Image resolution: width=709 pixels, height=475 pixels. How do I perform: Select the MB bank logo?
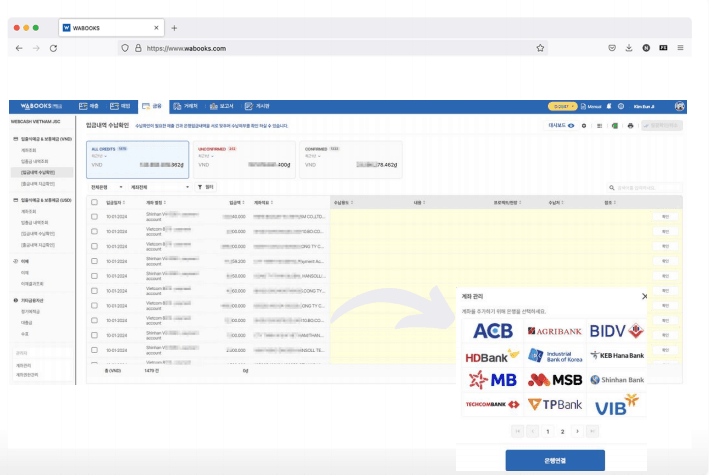click(x=492, y=380)
